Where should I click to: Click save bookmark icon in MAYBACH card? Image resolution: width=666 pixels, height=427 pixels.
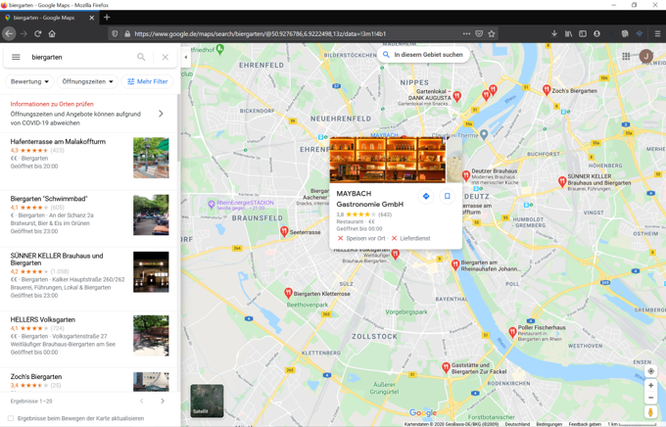pyautogui.click(x=447, y=196)
